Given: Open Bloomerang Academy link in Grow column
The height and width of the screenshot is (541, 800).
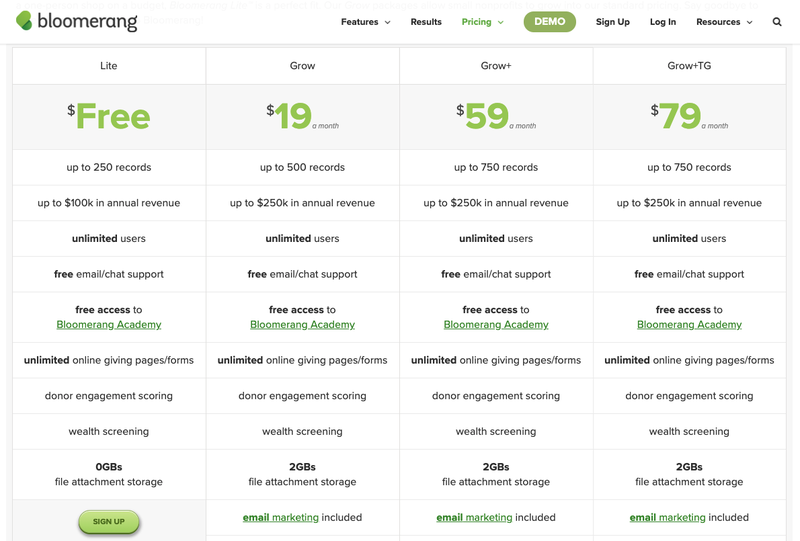Looking at the screenshot, I should (302, 325).
